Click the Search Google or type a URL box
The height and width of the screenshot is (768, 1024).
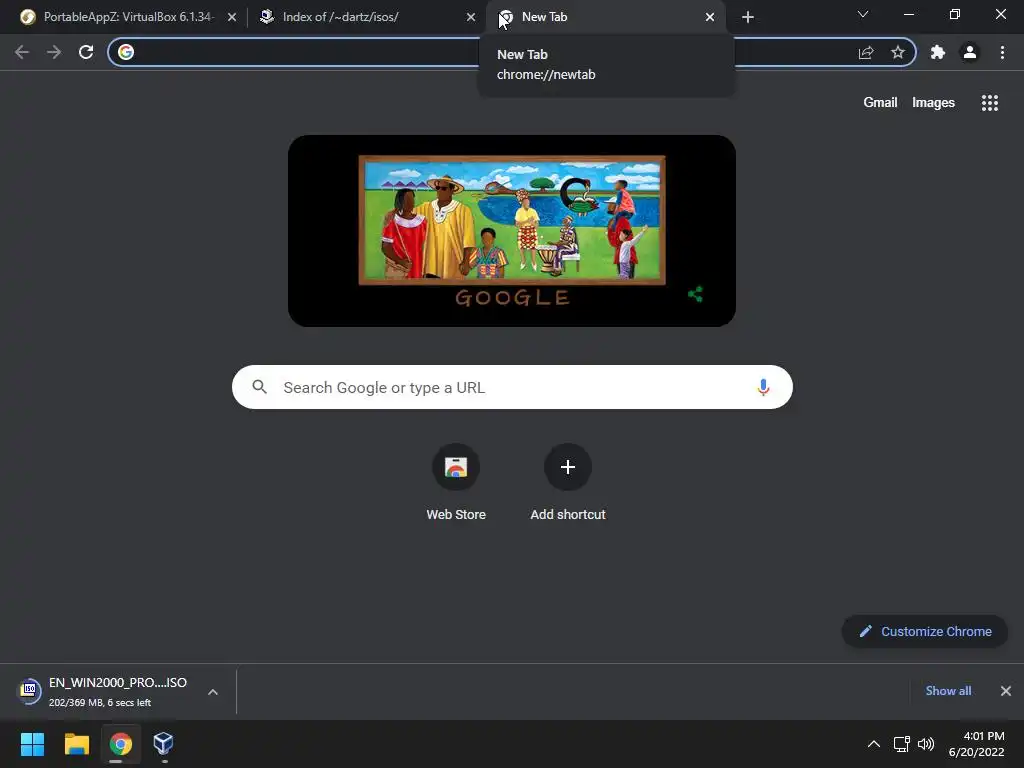[513, 387]
